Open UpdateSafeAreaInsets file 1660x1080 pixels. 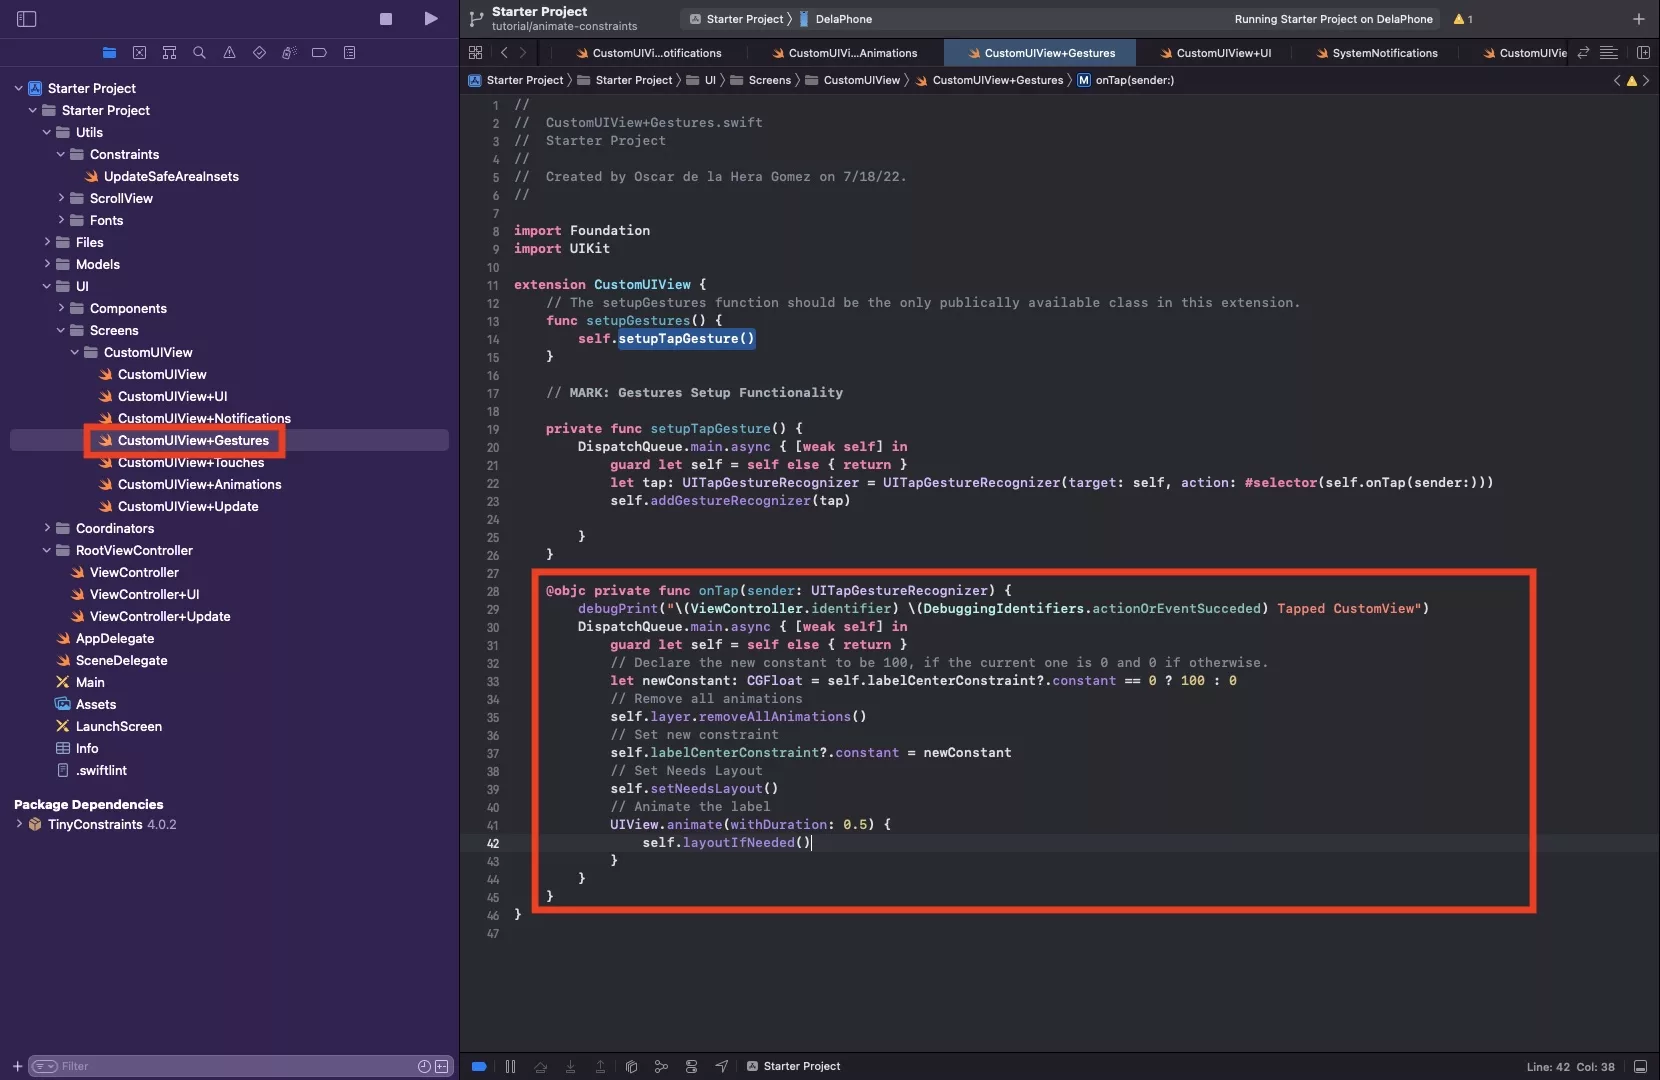coord(171,176)
